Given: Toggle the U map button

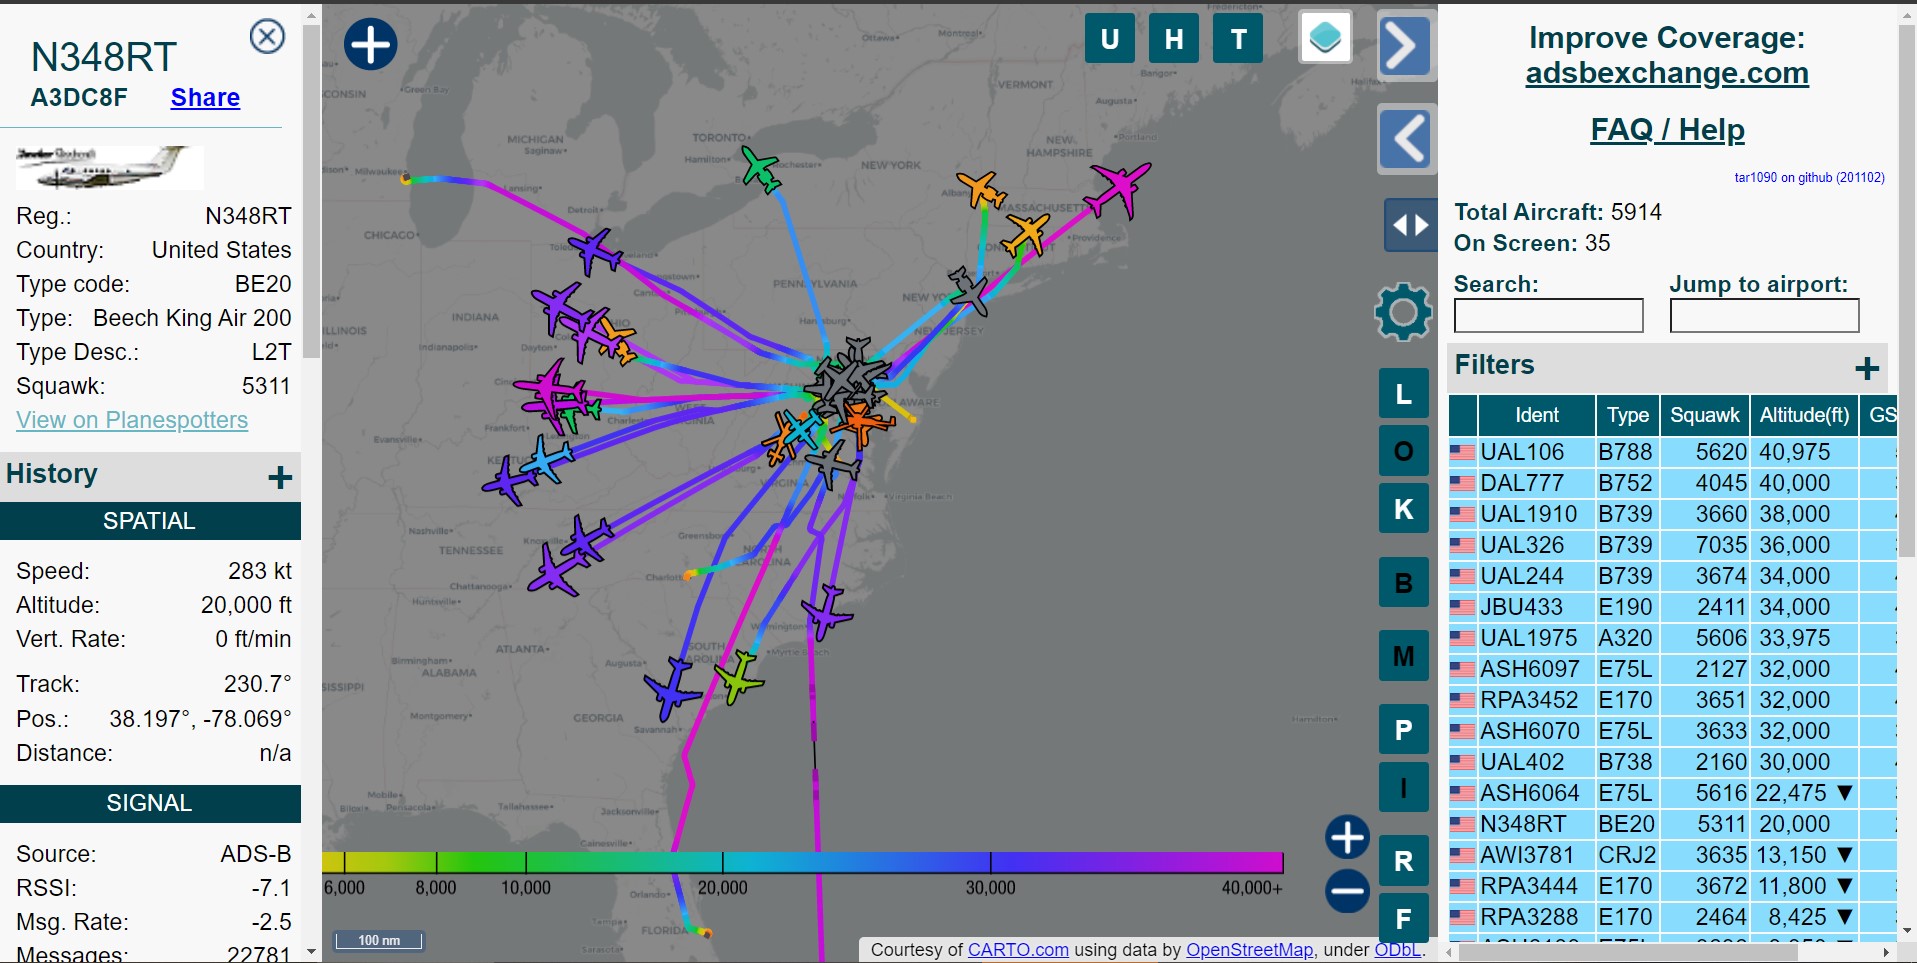Looking at the screenshot, I should tap(1110, 39).
